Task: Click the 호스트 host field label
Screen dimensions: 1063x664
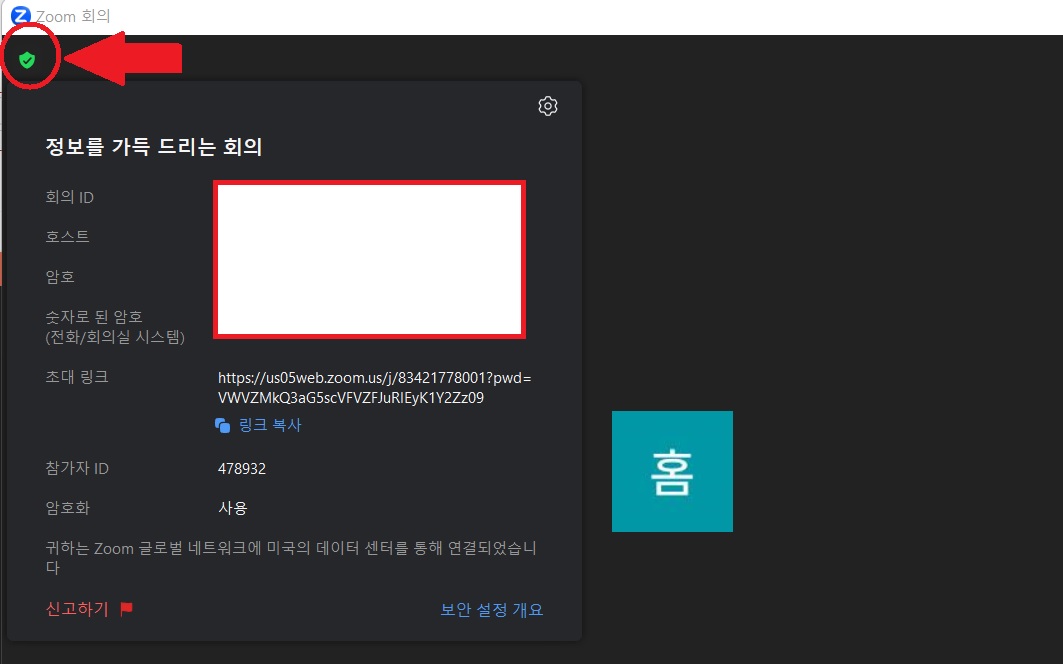Action: click(68, 236)
